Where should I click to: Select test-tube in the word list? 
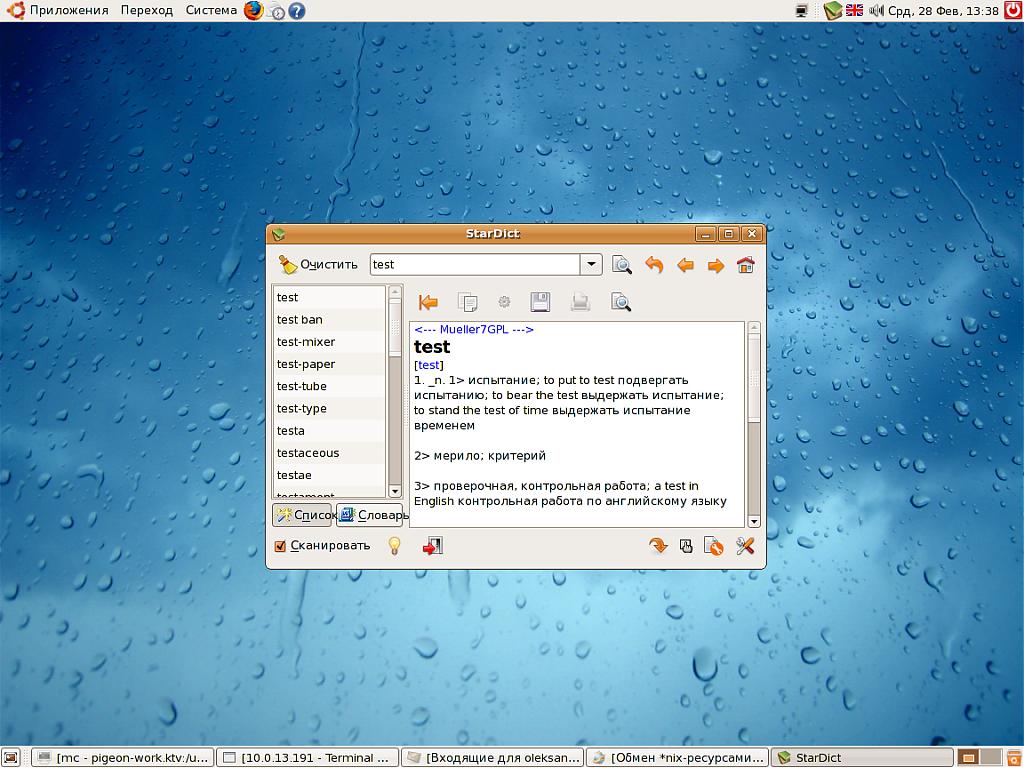click(302, 386)
